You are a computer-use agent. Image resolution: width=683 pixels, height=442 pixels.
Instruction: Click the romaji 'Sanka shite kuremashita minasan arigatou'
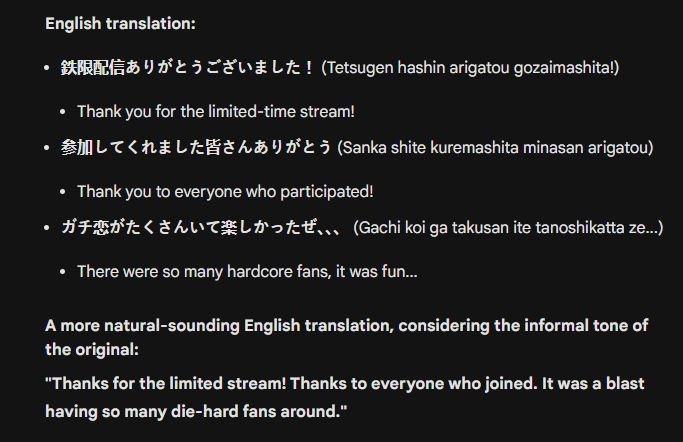coord(495,148)
